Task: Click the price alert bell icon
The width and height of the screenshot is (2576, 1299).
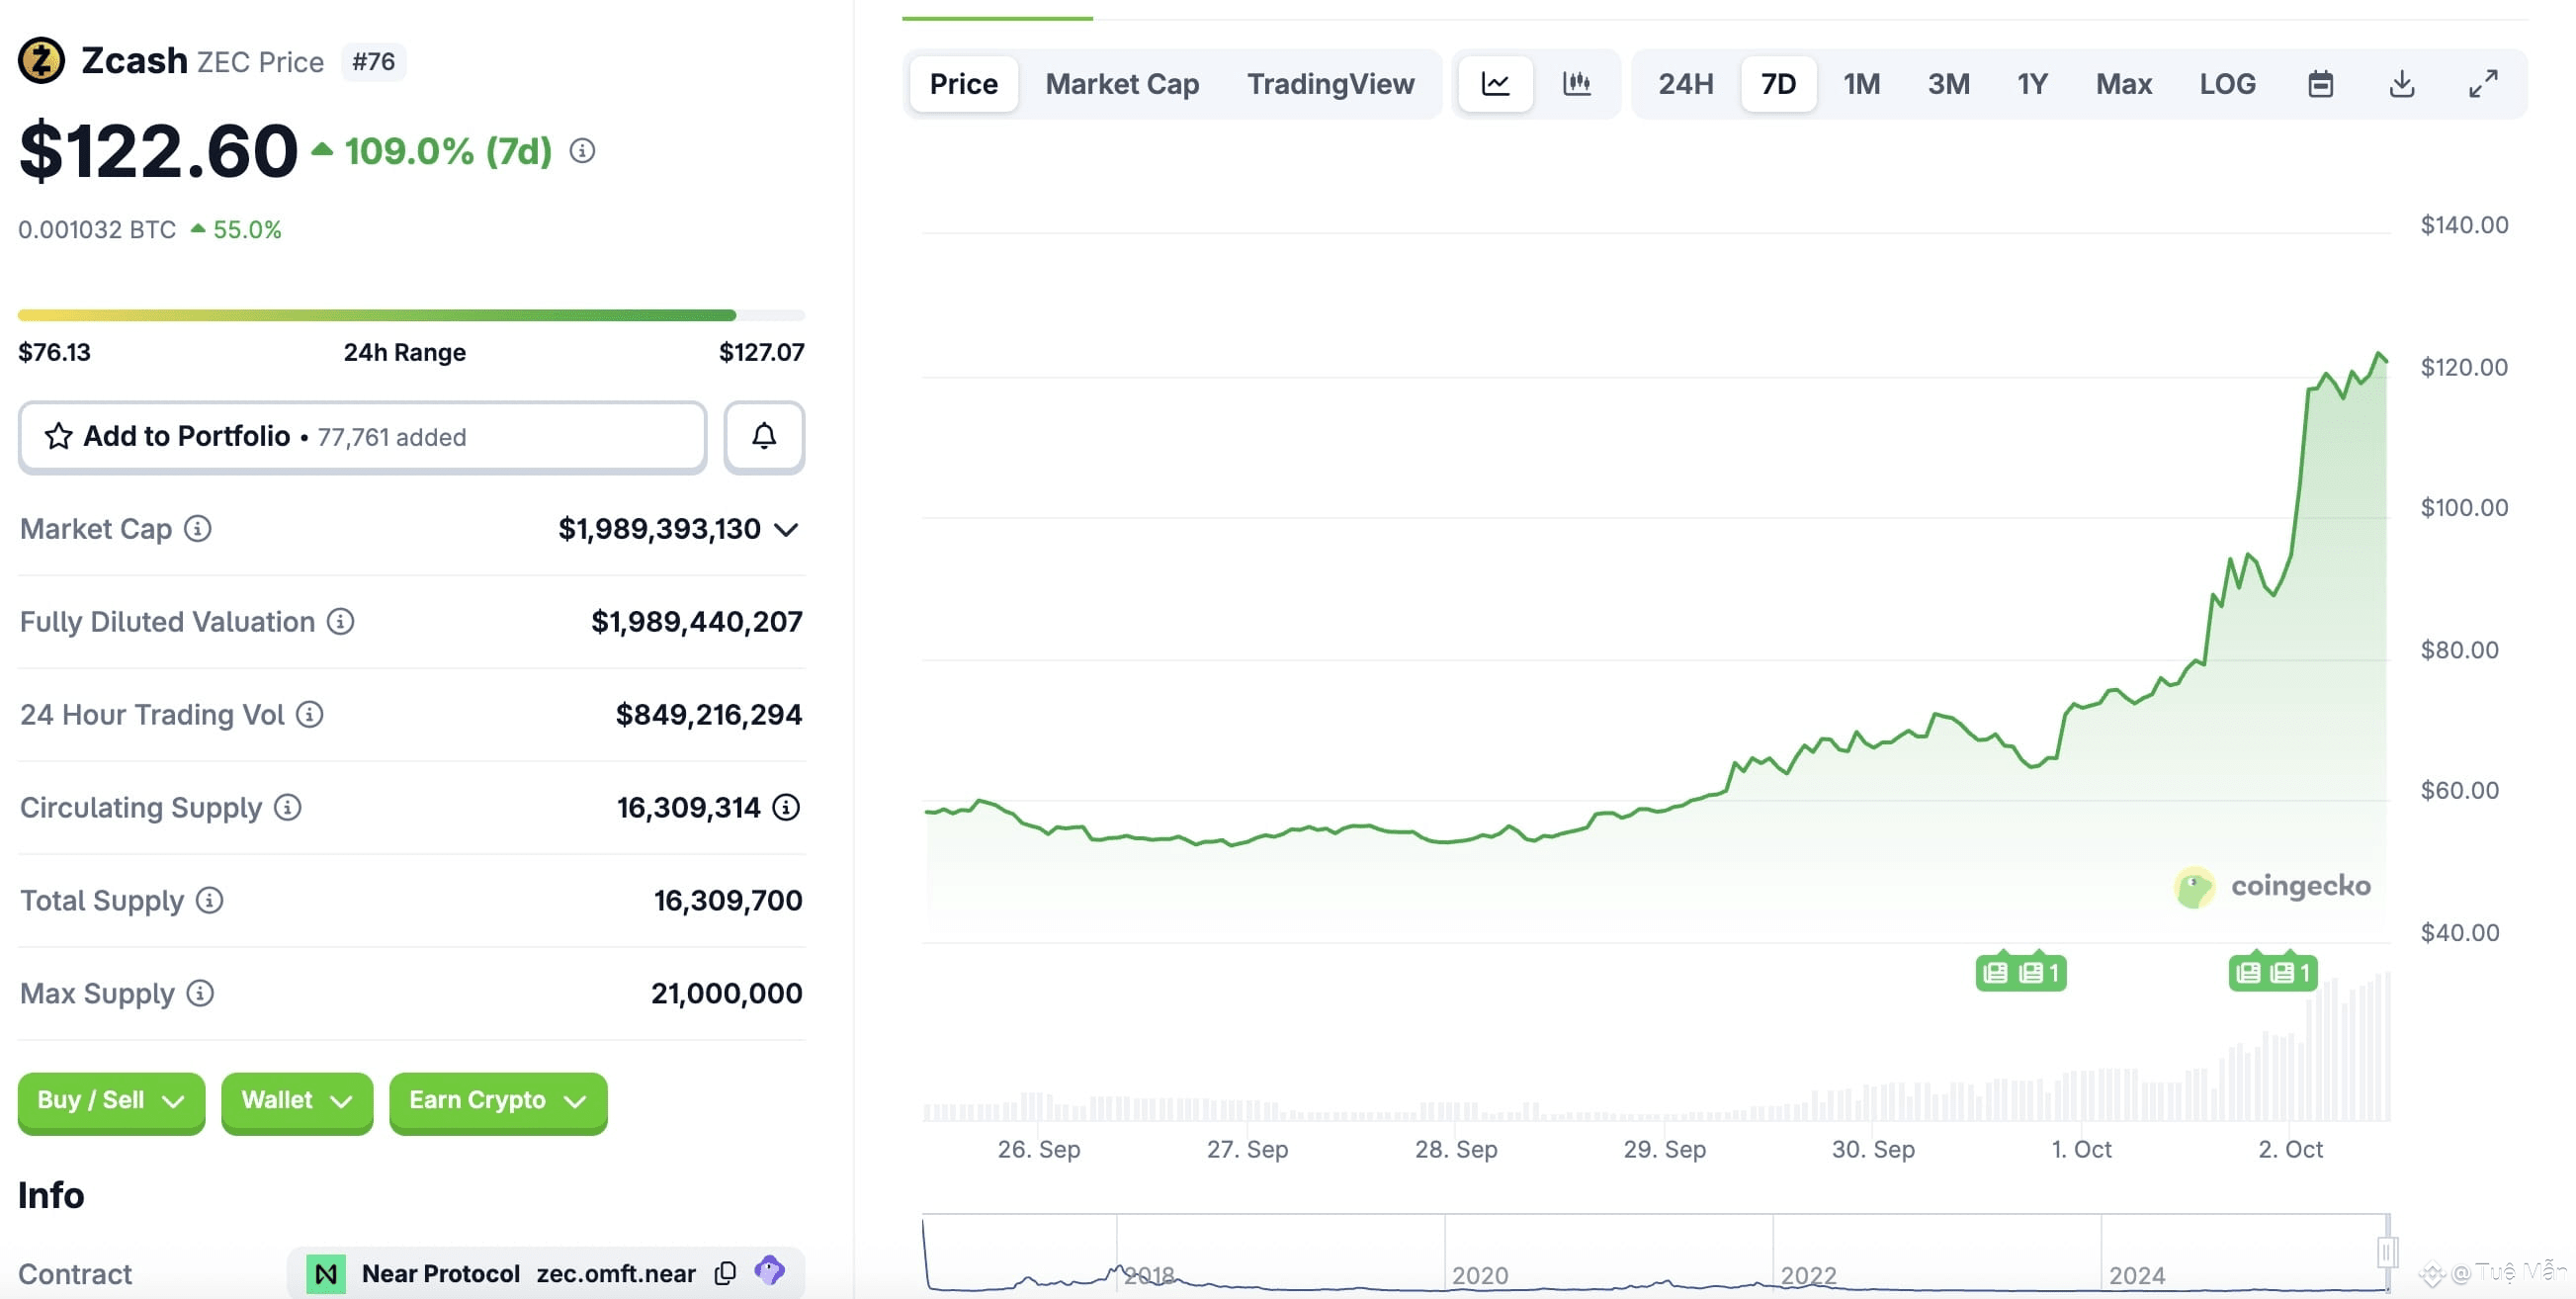Action: (x=764, y=437)
